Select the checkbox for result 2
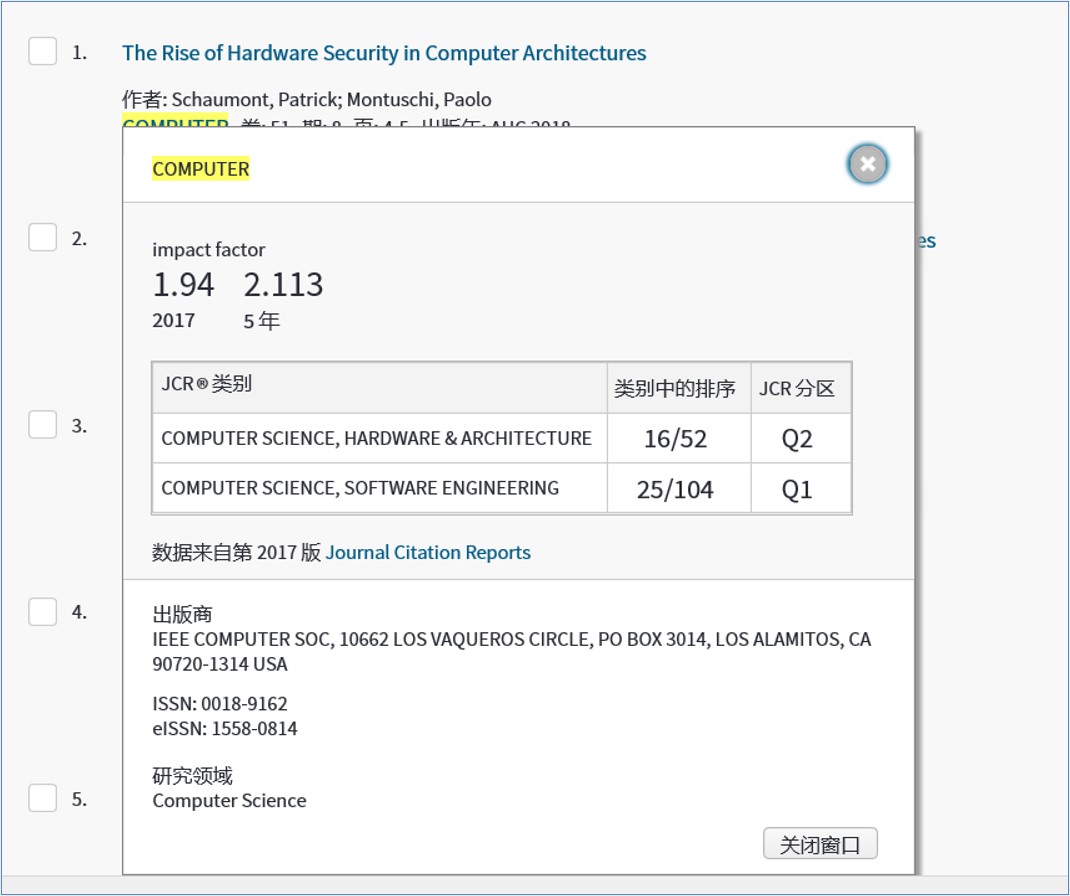 [42, 238]
